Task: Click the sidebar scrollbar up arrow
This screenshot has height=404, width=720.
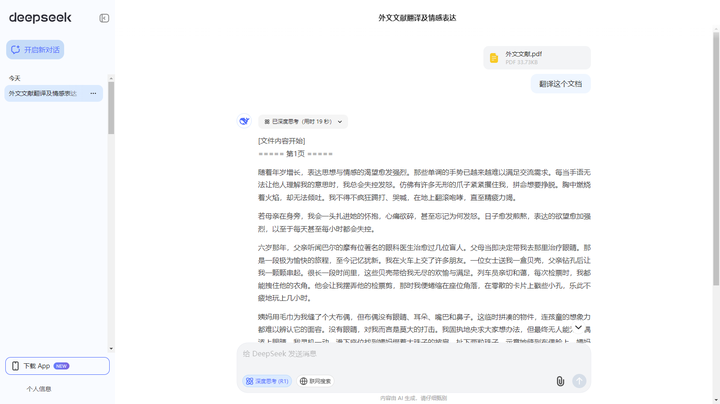Action: pyautogui.click(x=111, y=79)
